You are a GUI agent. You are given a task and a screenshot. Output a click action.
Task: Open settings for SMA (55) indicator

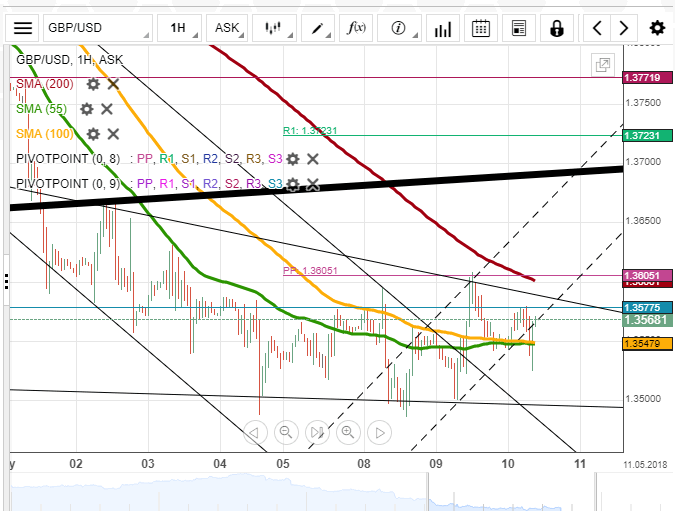[x=87, y=109]
